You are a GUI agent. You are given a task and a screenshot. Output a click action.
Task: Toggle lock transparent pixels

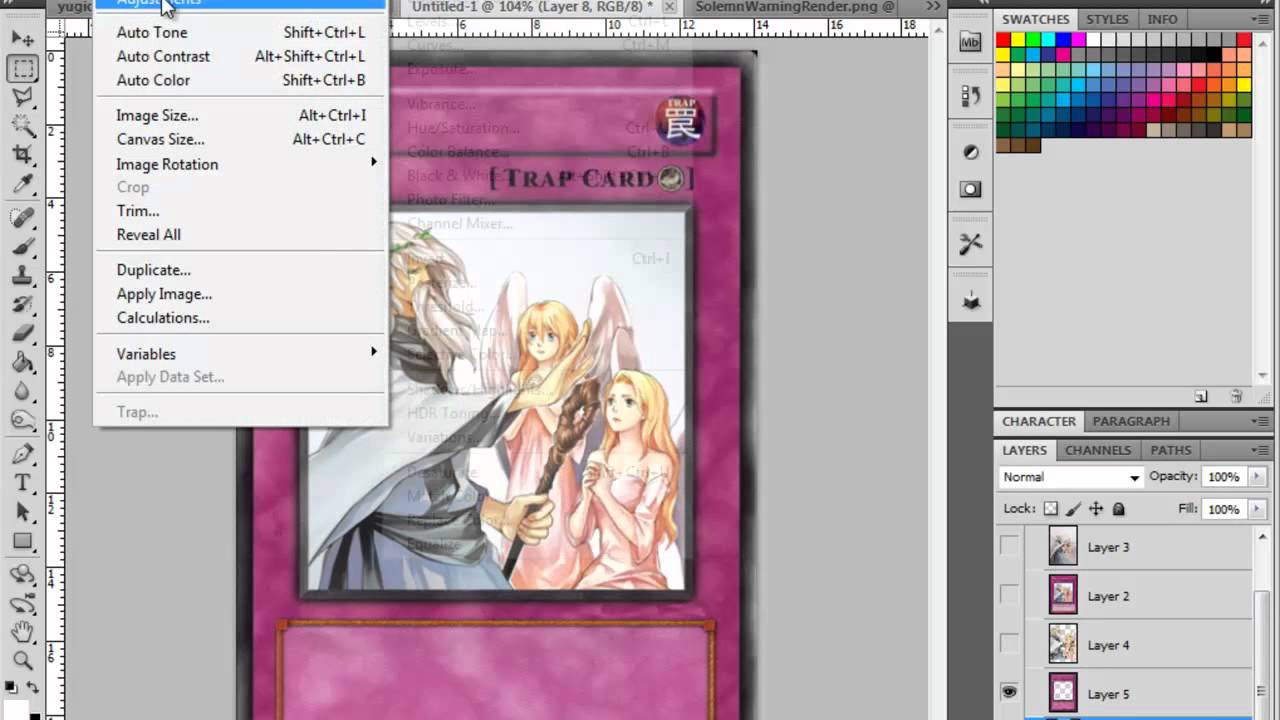pyautogui.click(x=1050, y=509)
